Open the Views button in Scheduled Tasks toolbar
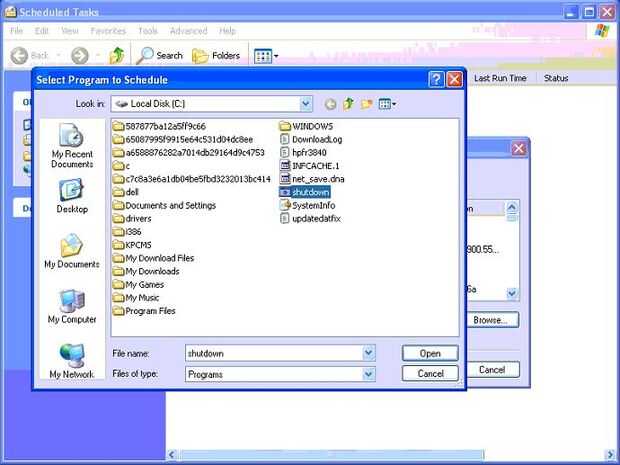 pyautogui.click(x=266, y=56)
